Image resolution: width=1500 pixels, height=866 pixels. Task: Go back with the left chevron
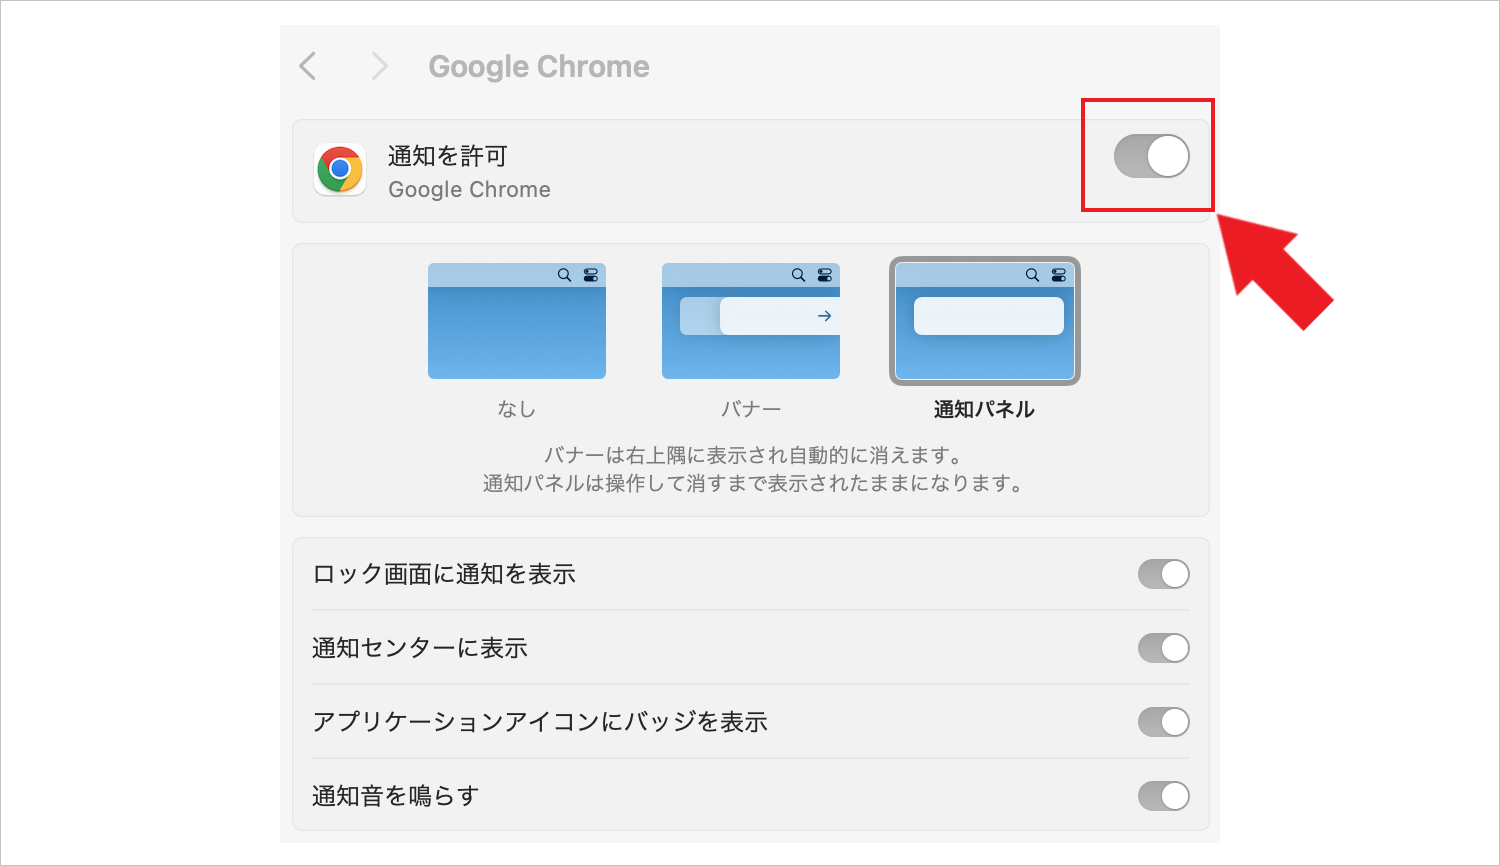308,66
